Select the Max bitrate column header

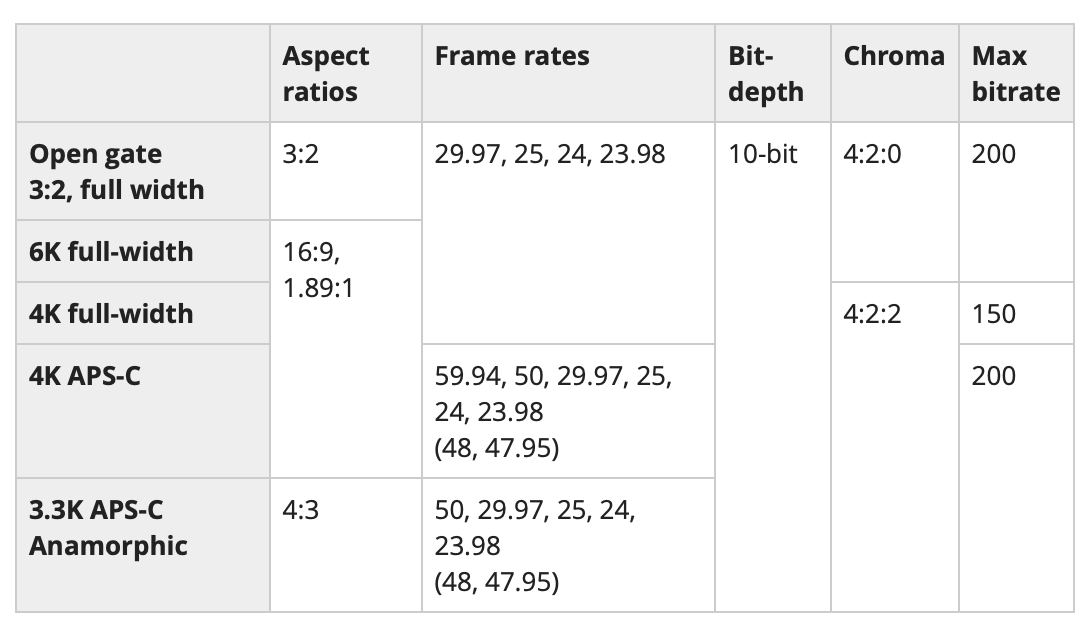[x=1015, y=74]
